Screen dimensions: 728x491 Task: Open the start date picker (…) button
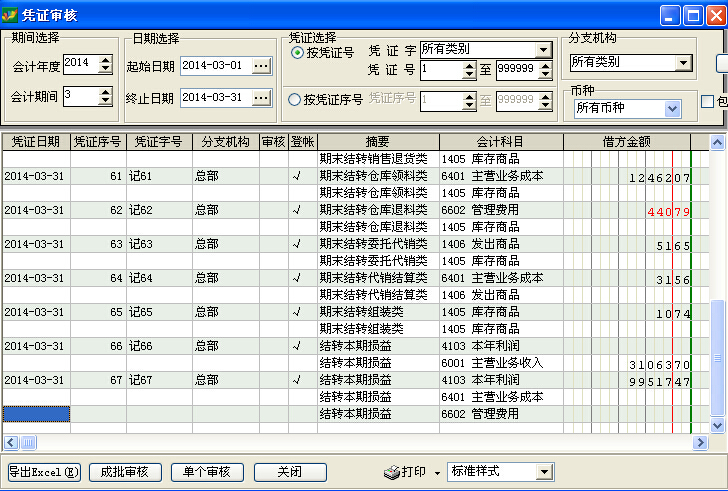pos(261,66)
